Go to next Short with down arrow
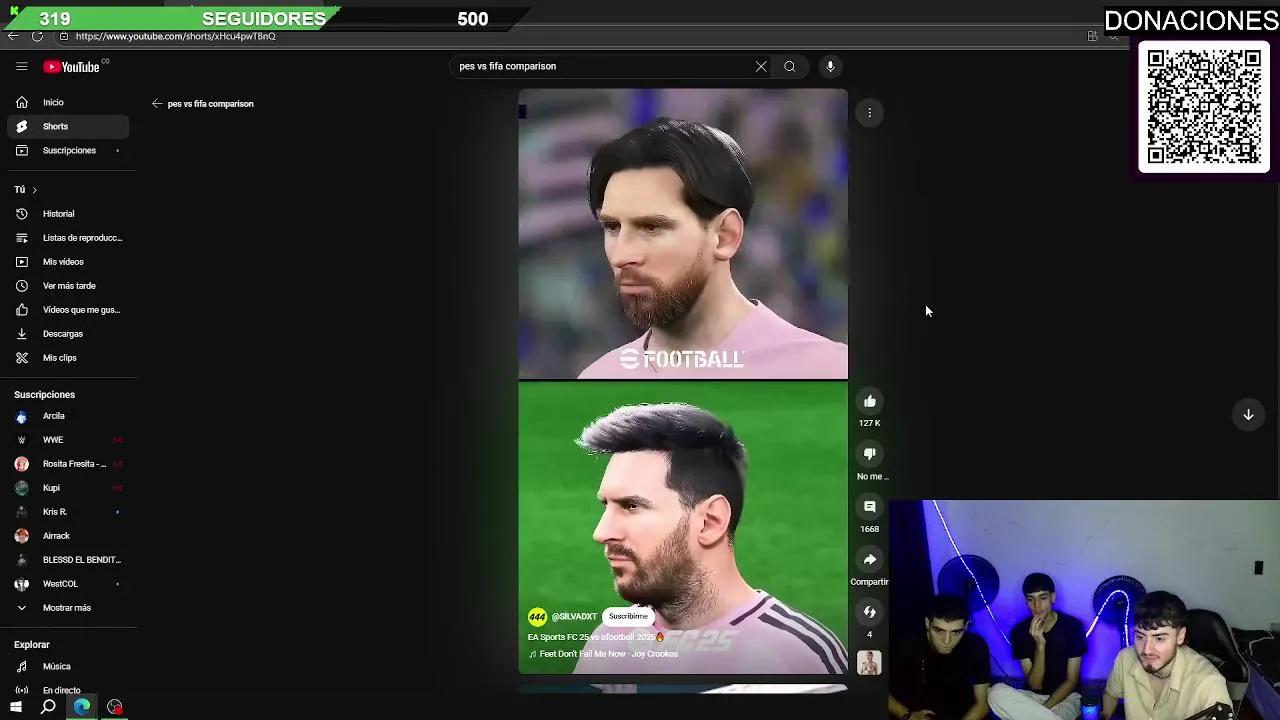Image resolution: width=1280 pixels, height=720 pixels. pos(1248,414)
